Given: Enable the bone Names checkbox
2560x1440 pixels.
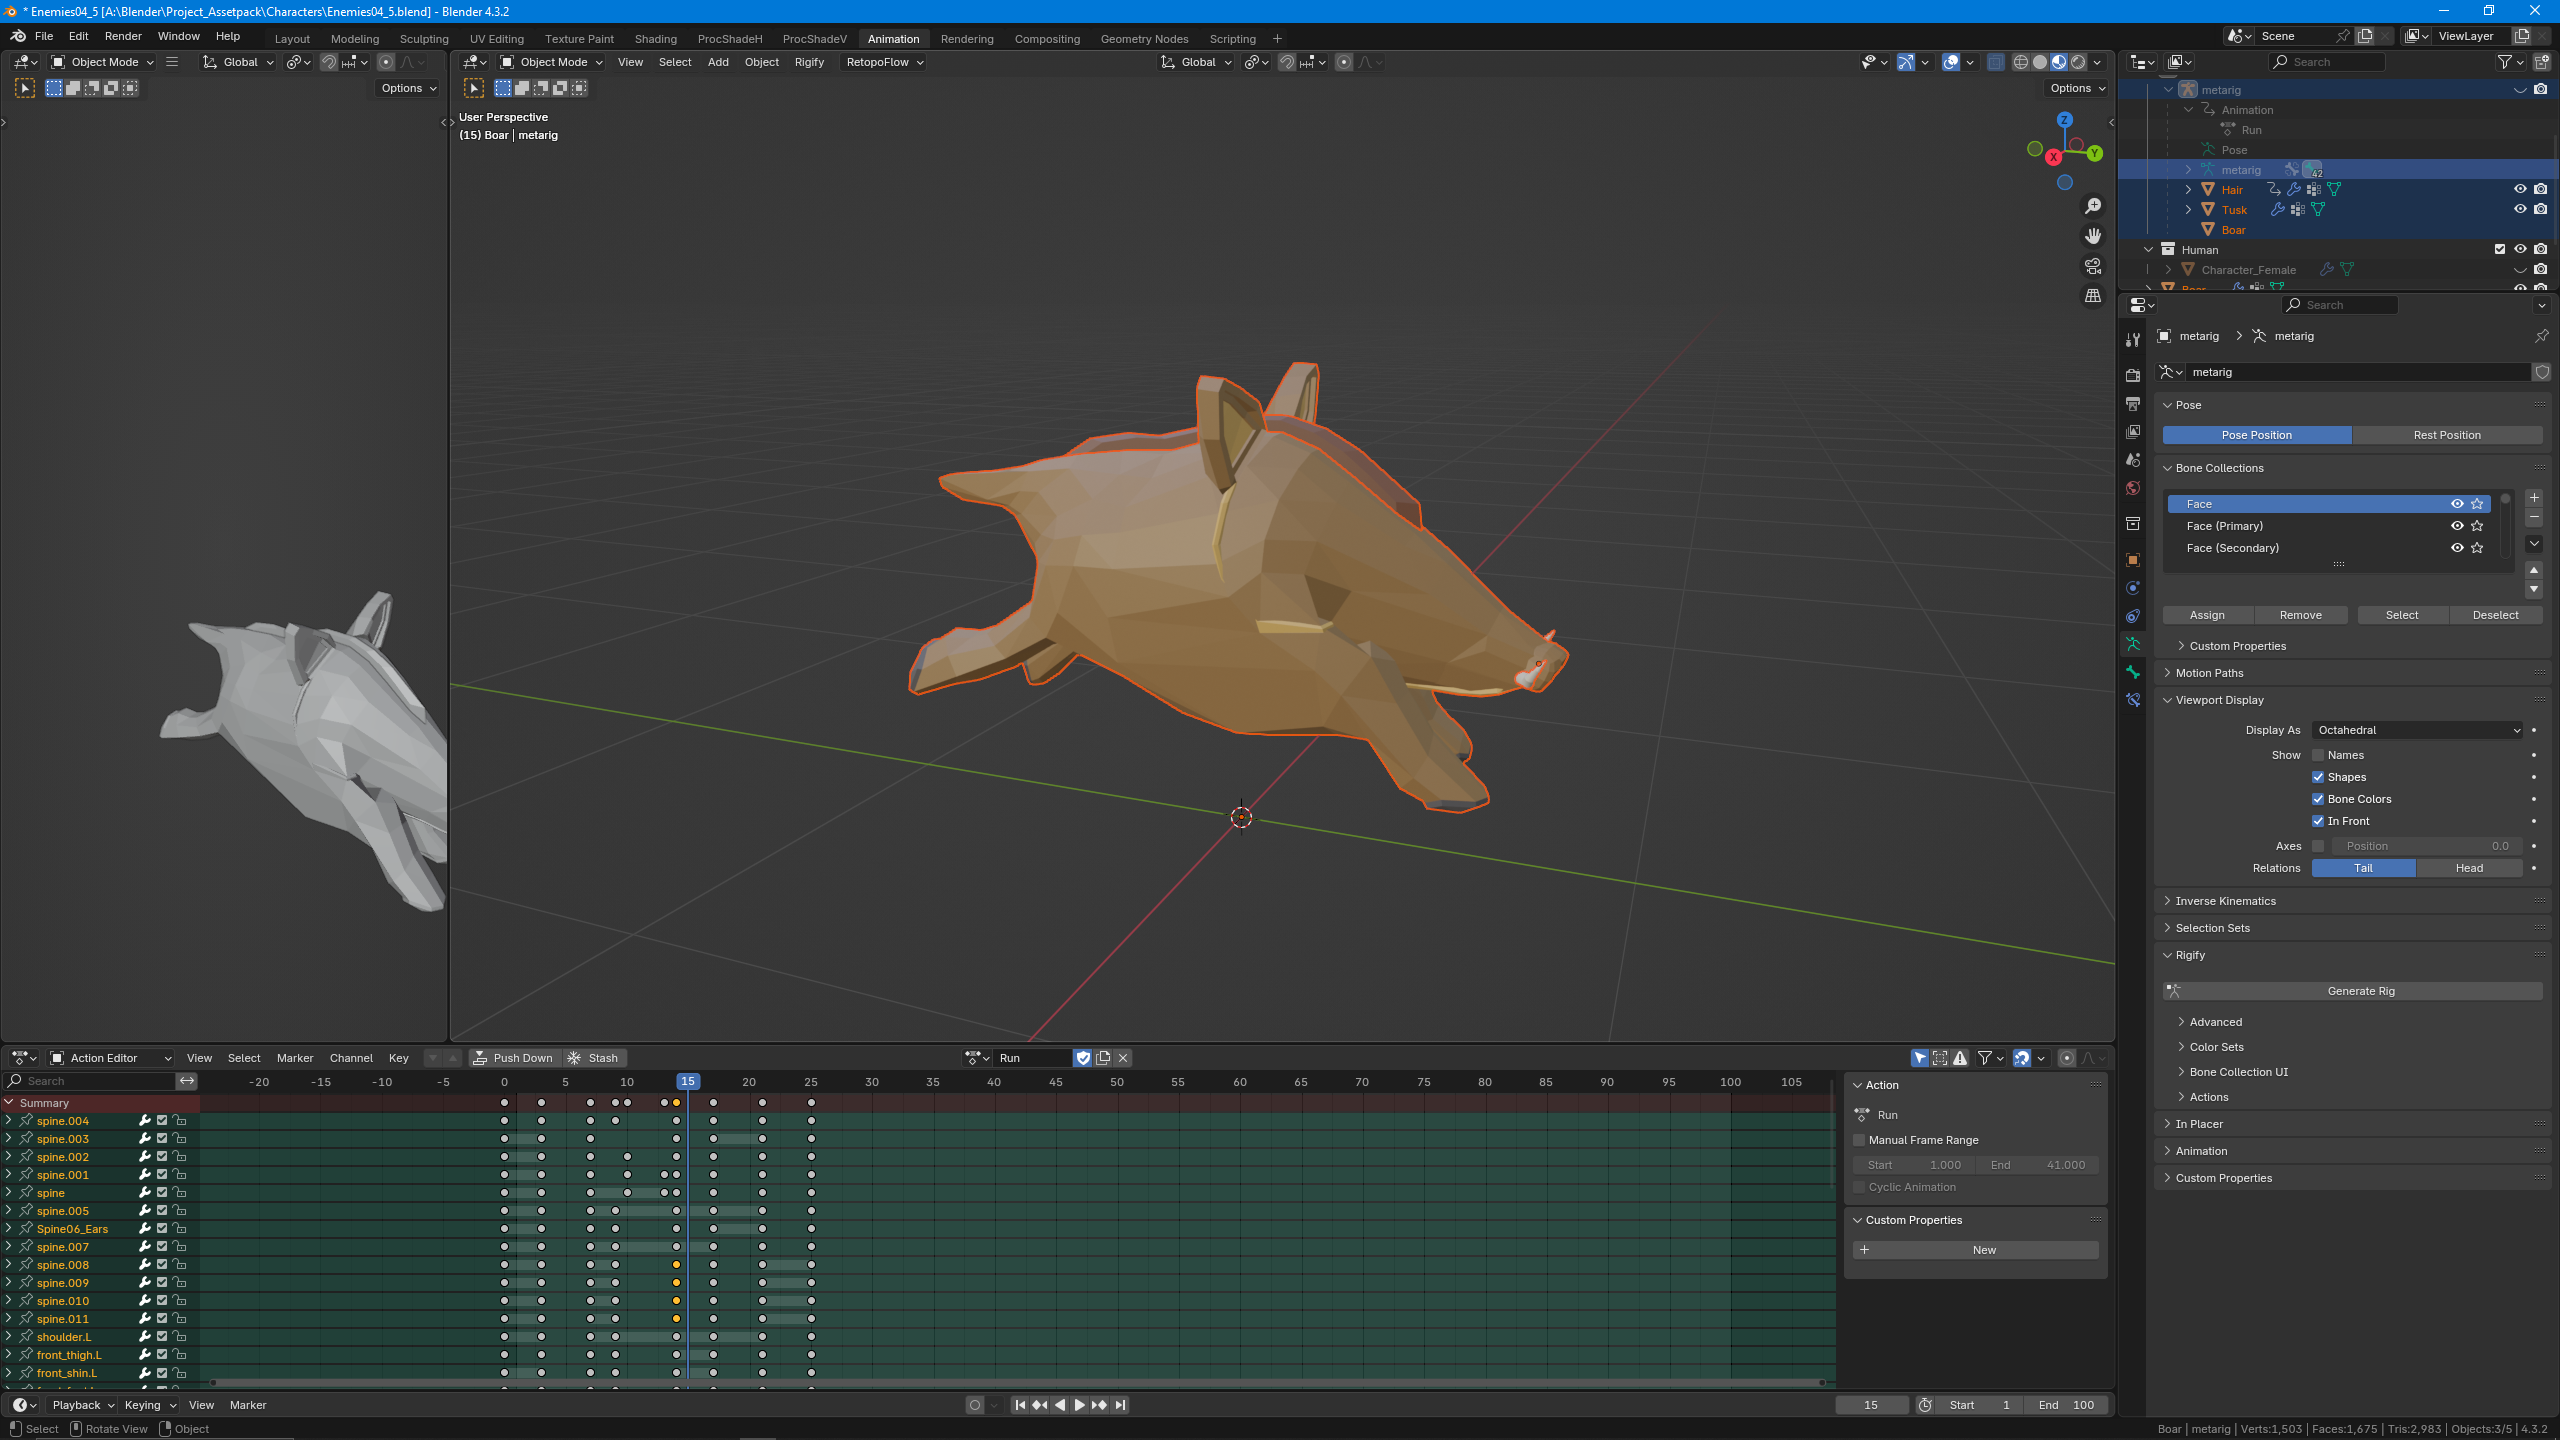Looking at the screenshot, I should coord(2318,755).
